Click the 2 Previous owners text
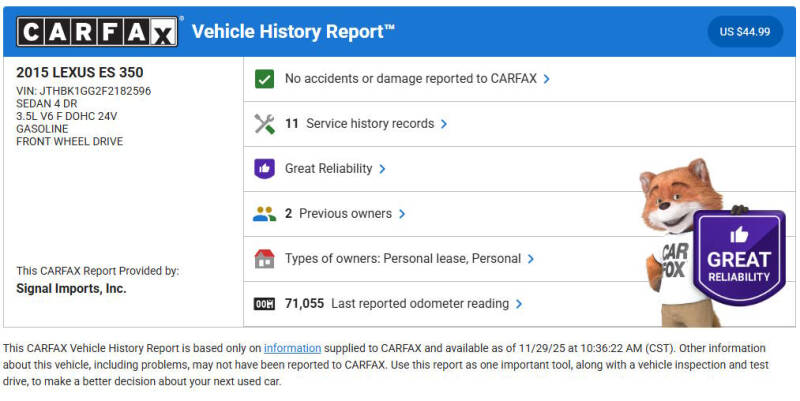 click(x=339, y=214)
